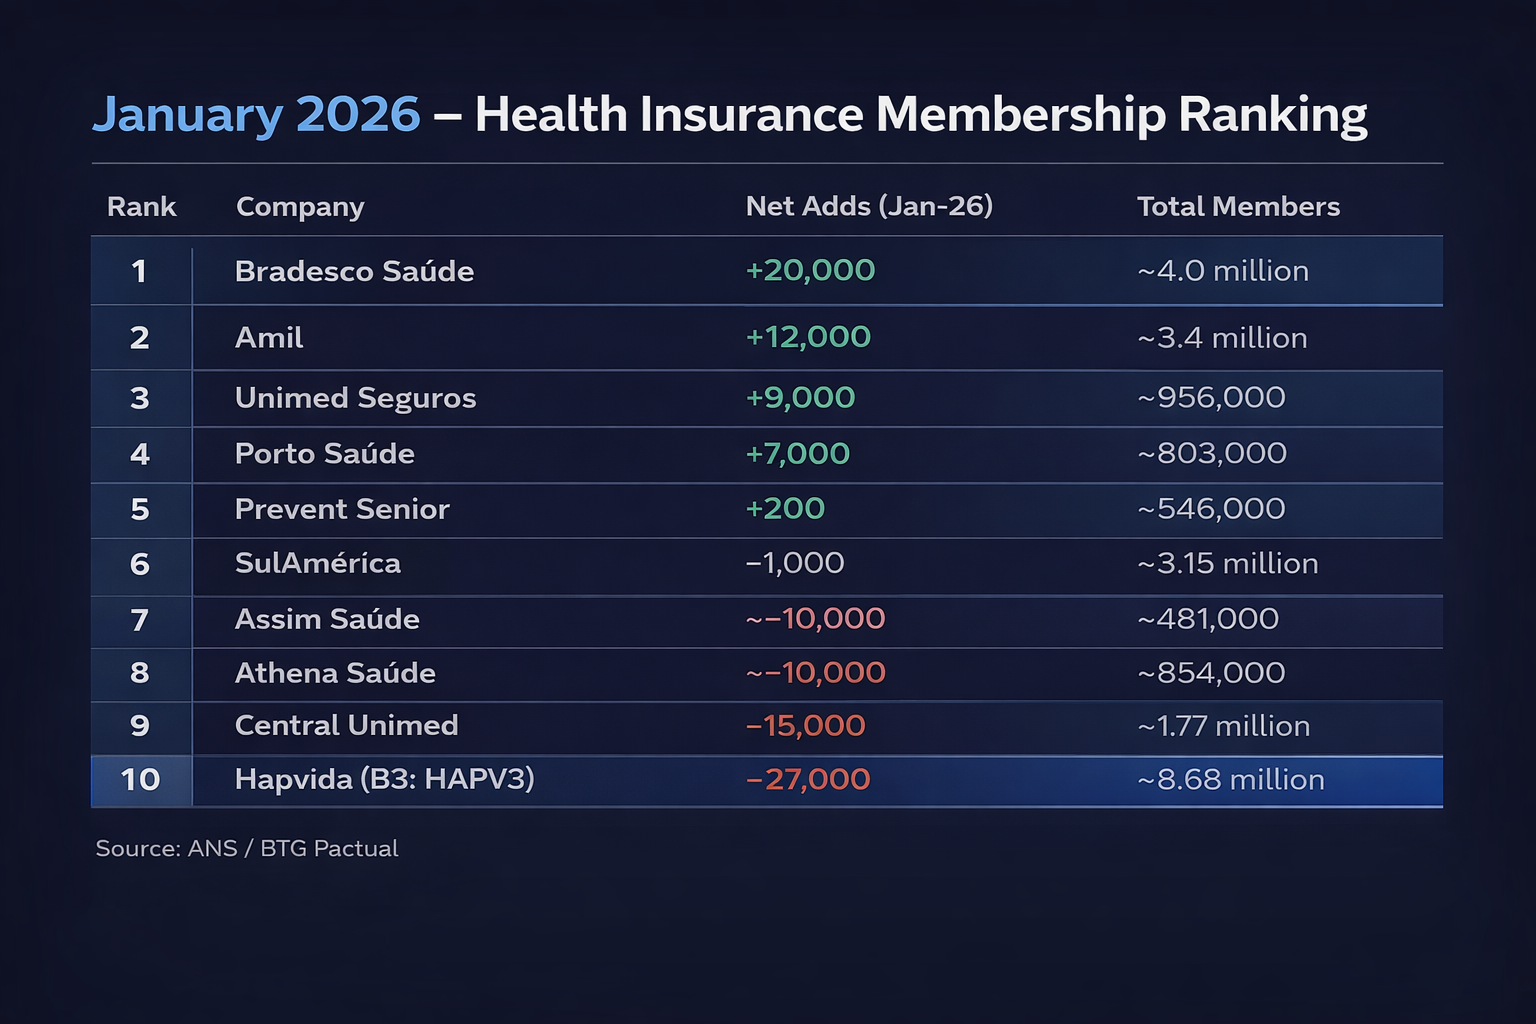The width and height of the screenshot is (1536, 1024).
Task: Click the "+9,000" value for Unimed Seguros
Action: (800, 398)
